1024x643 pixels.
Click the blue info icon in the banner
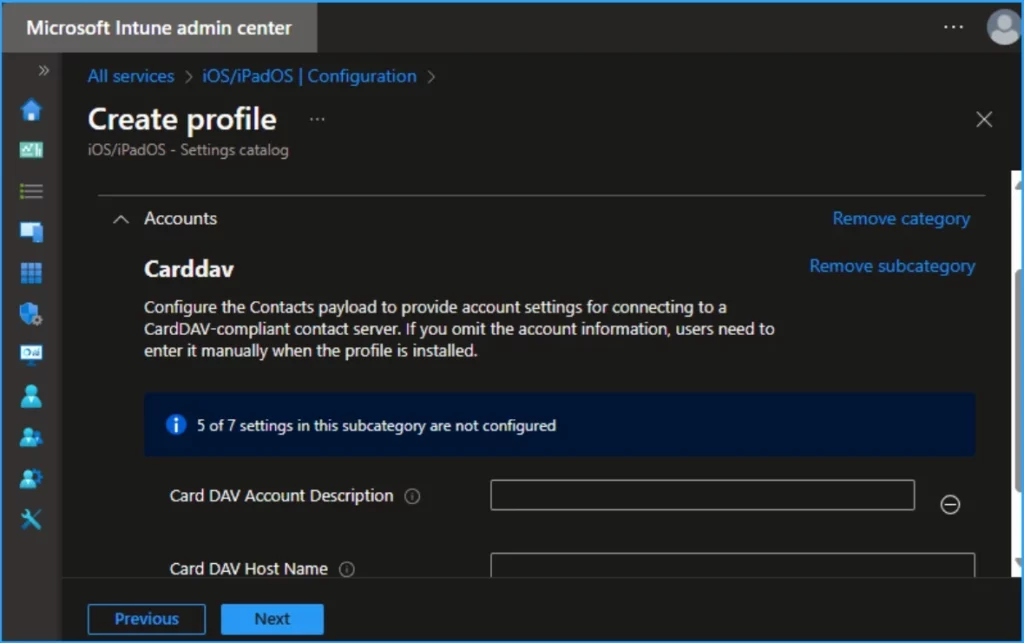click(176, 425)
